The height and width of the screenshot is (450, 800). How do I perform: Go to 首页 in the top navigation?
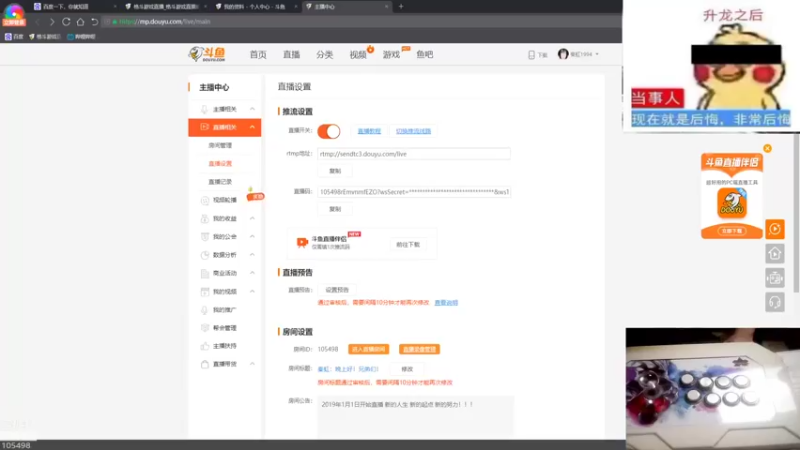pos(258,55)
